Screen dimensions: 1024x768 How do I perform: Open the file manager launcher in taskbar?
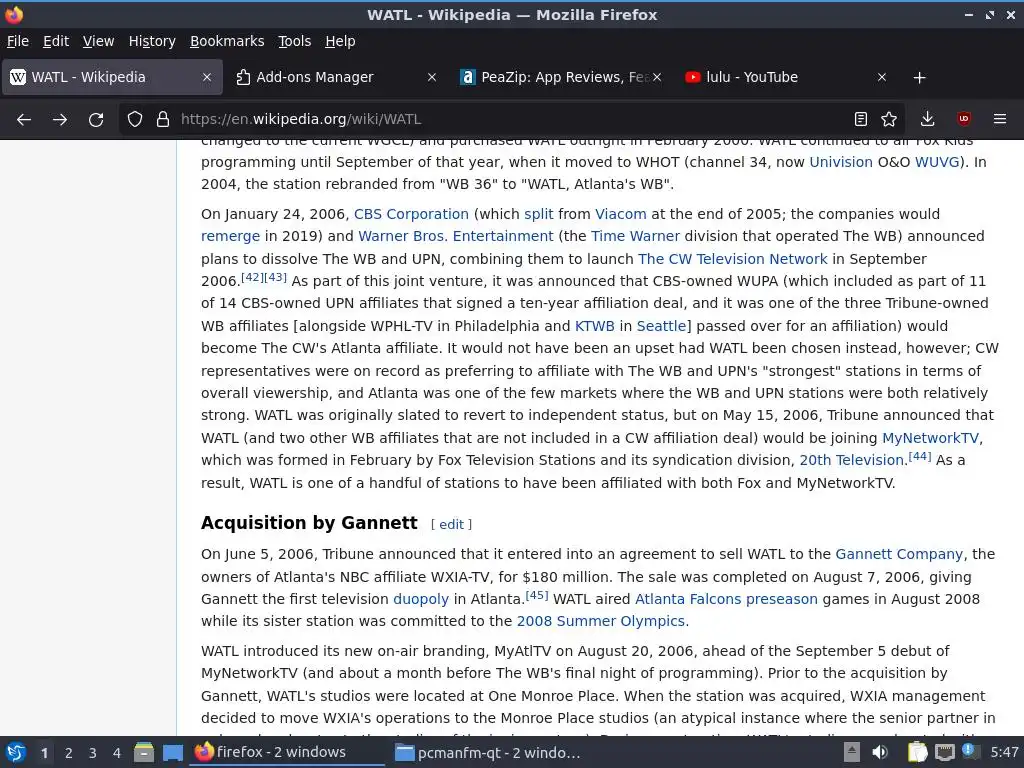tap(144, 752)
